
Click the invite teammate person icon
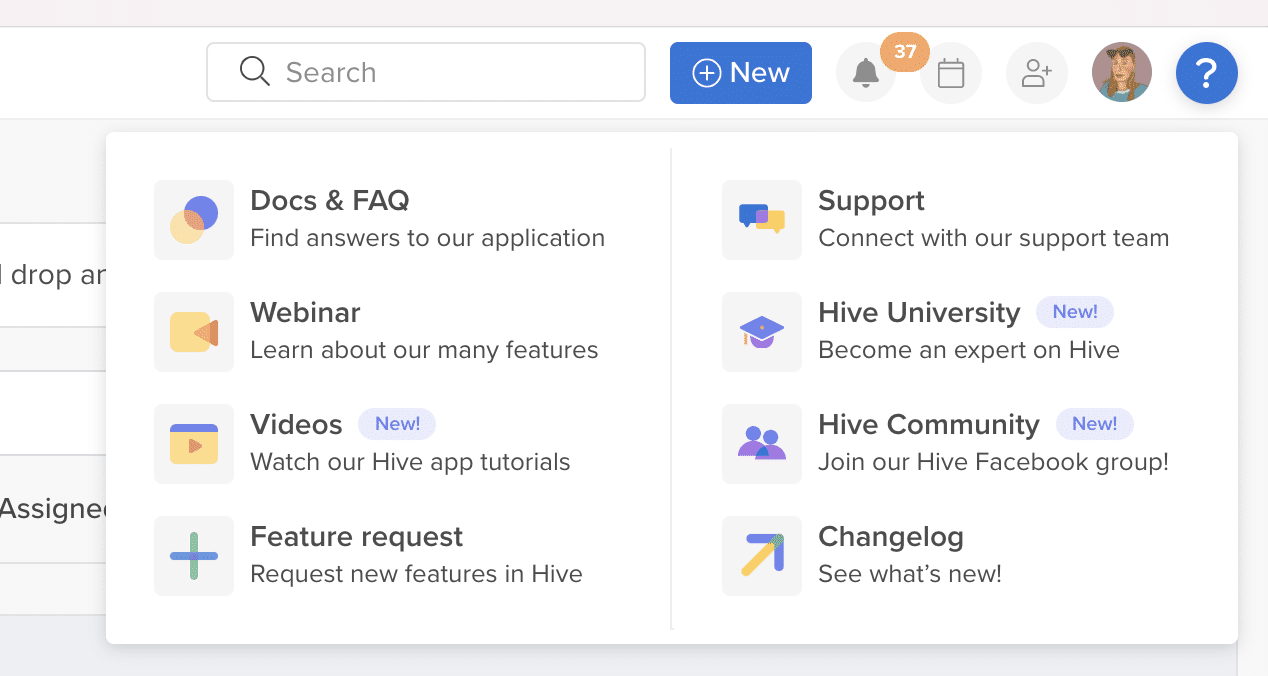1036,72
